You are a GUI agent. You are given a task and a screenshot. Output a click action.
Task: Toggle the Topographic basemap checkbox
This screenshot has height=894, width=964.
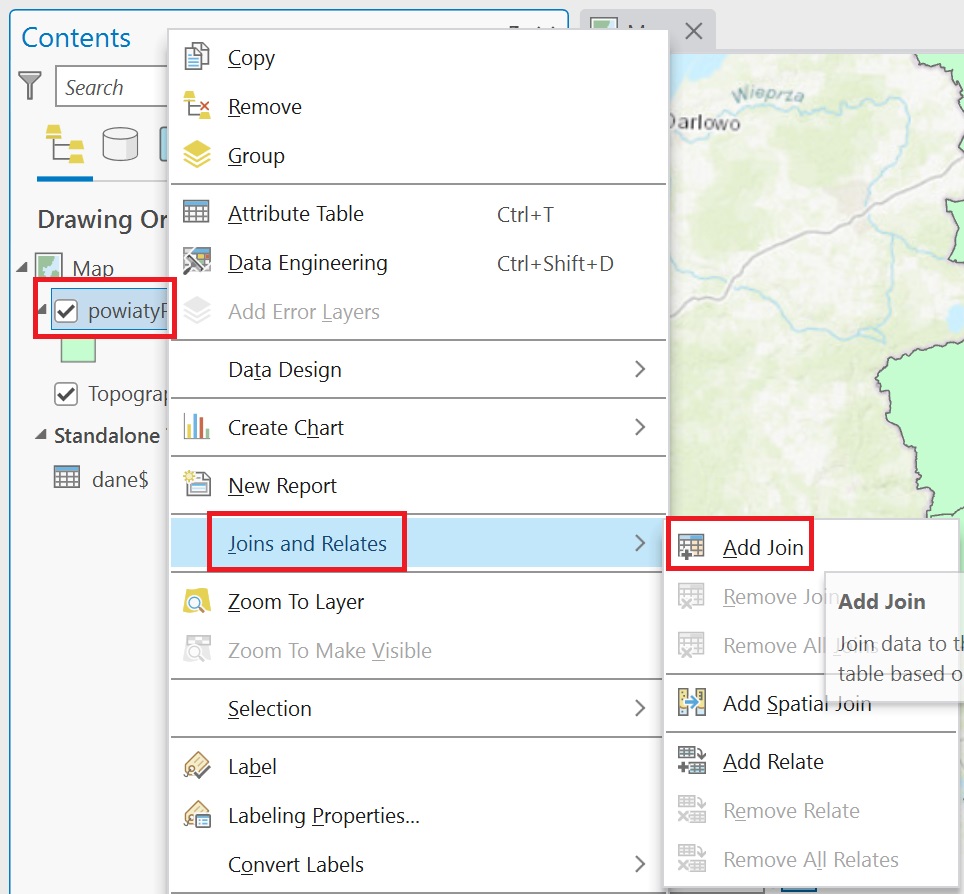[x=66, y=394]
